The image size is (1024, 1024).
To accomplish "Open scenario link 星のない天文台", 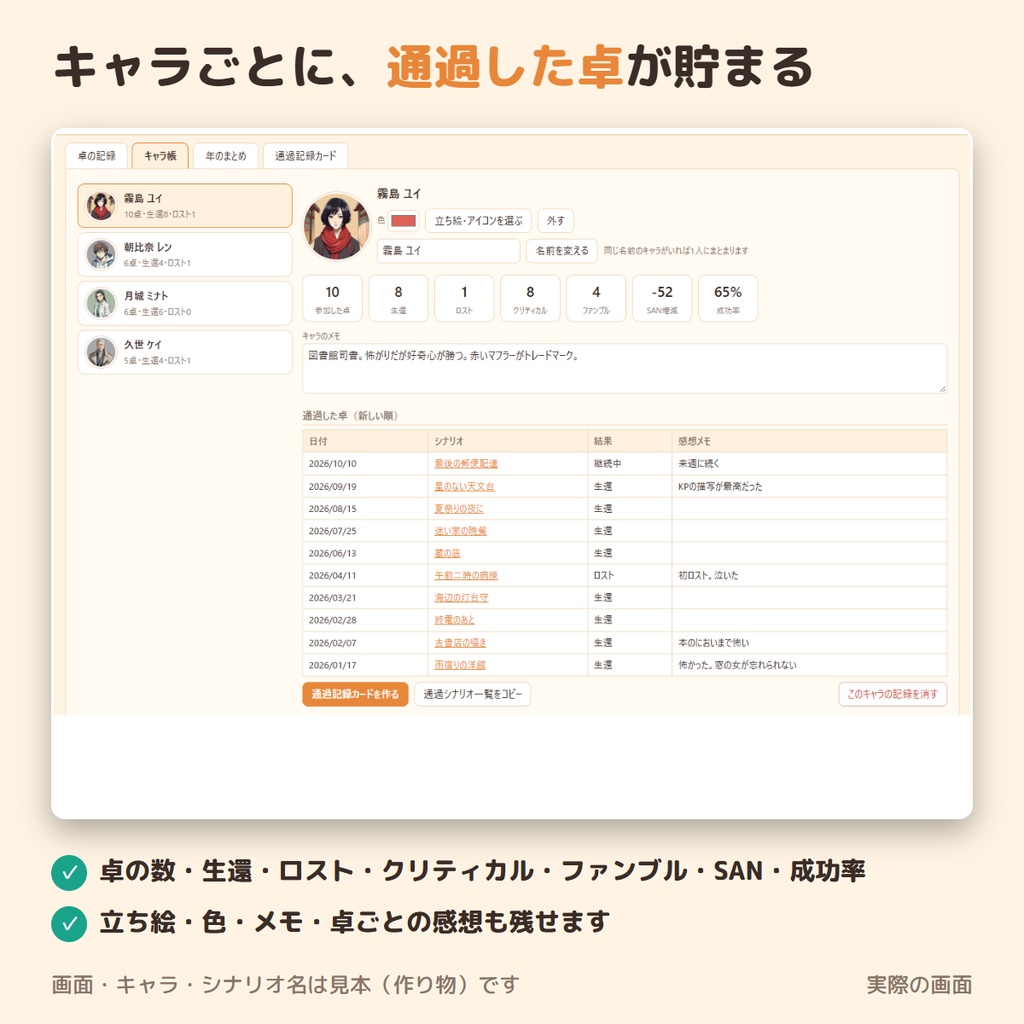I will 464,487.
